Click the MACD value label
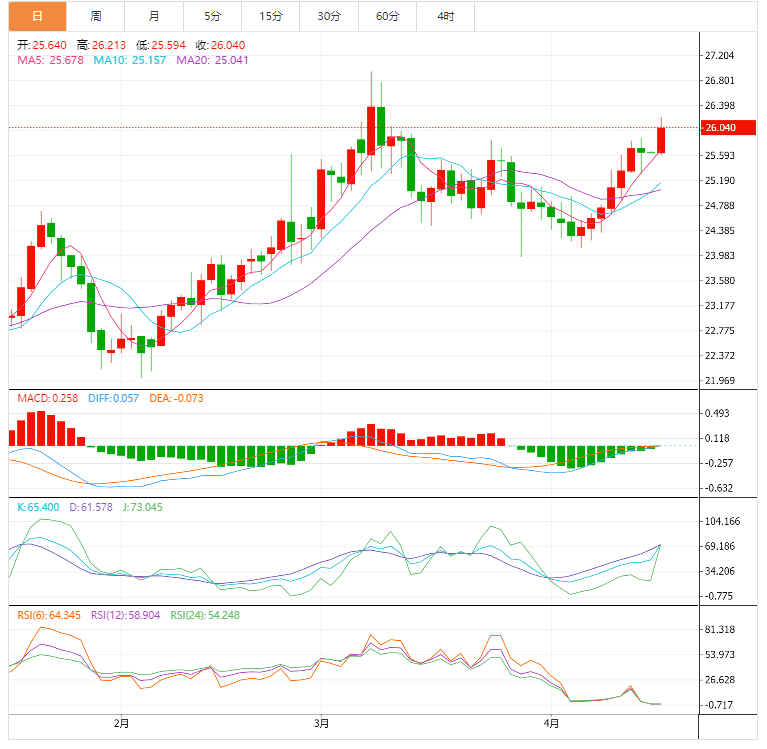Screen dimensions: 767x749 tap(45, 398)
